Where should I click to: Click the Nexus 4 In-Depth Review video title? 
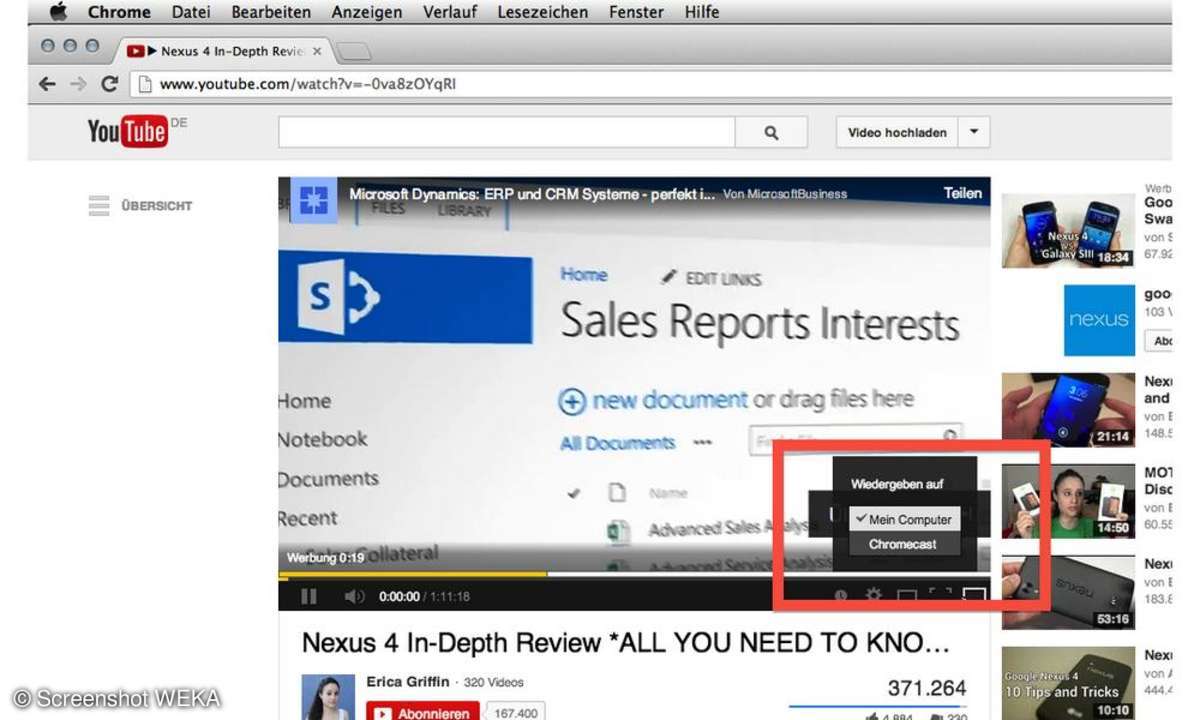click(625, 641)
